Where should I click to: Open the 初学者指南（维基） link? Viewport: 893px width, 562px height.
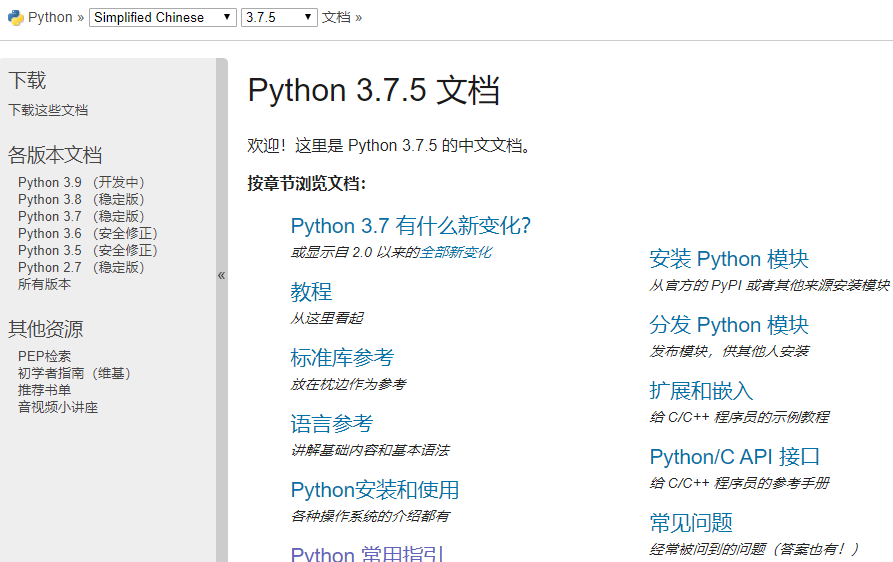pyautogui.click(x=74, y=374)
